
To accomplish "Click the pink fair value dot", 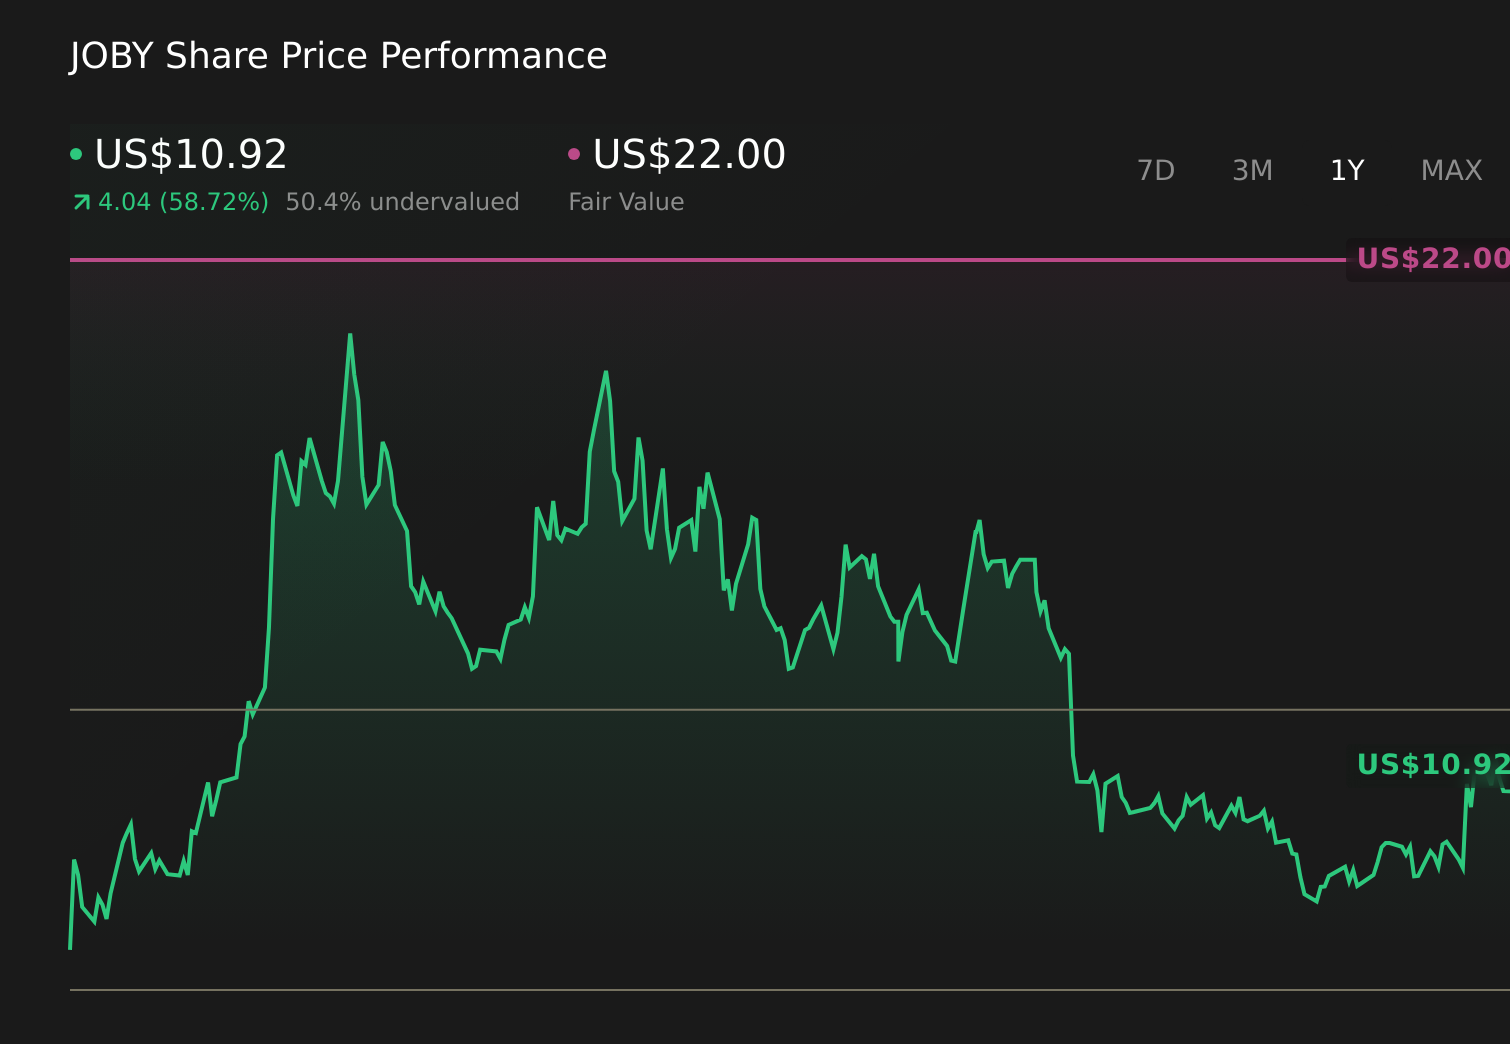I will point(574,154).
